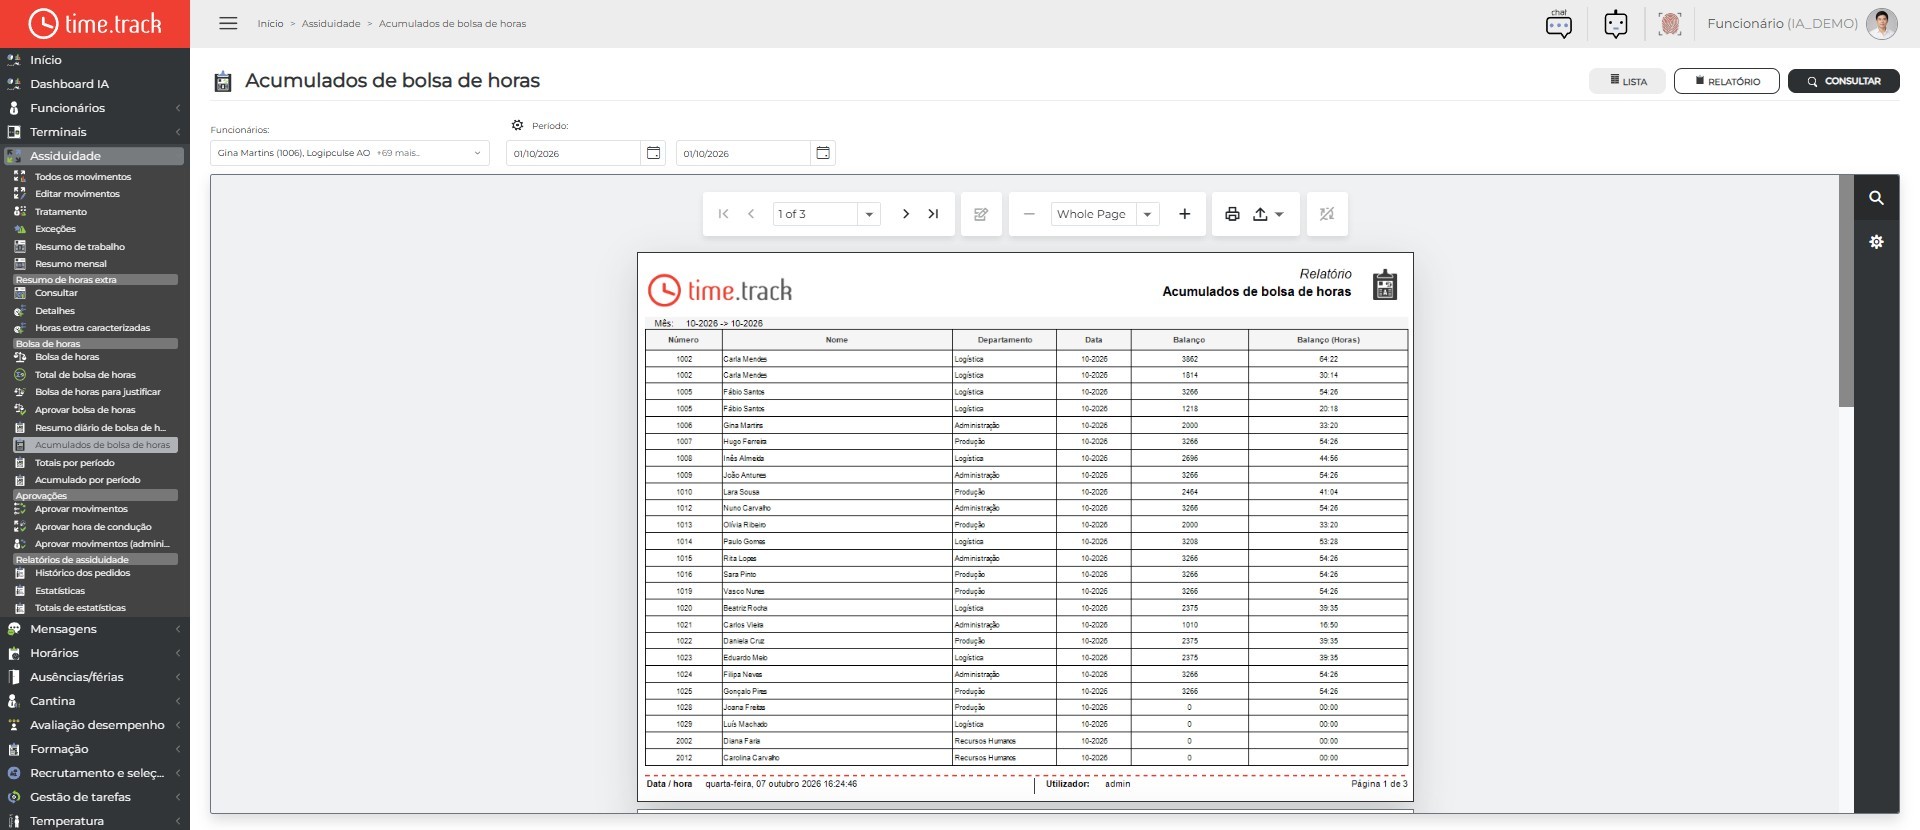Open the export options dropdown
Viewport: 1920px width, 830px height.
pos(1268,214)
